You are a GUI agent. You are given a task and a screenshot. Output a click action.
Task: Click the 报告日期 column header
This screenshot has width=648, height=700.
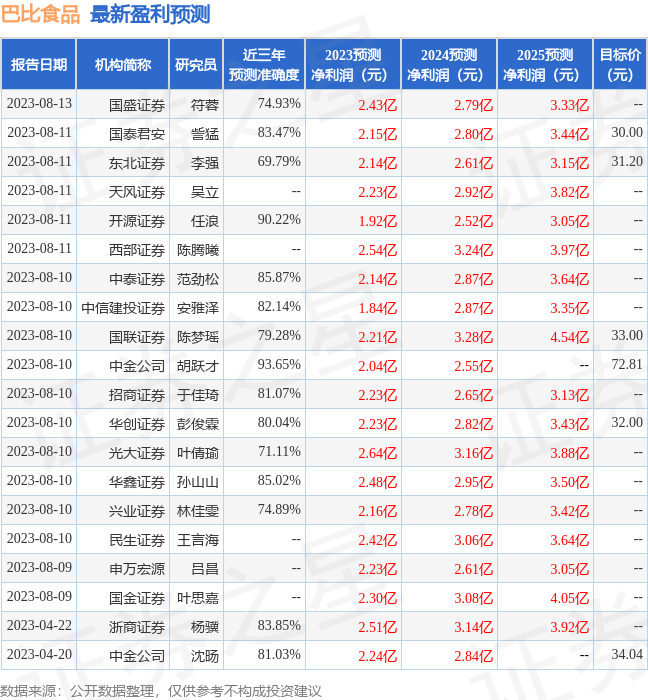click(x=39, y=65)
